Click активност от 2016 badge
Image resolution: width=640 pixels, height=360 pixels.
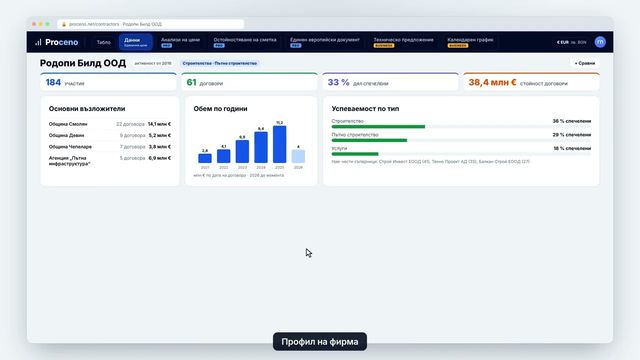[x=153, y=63]
